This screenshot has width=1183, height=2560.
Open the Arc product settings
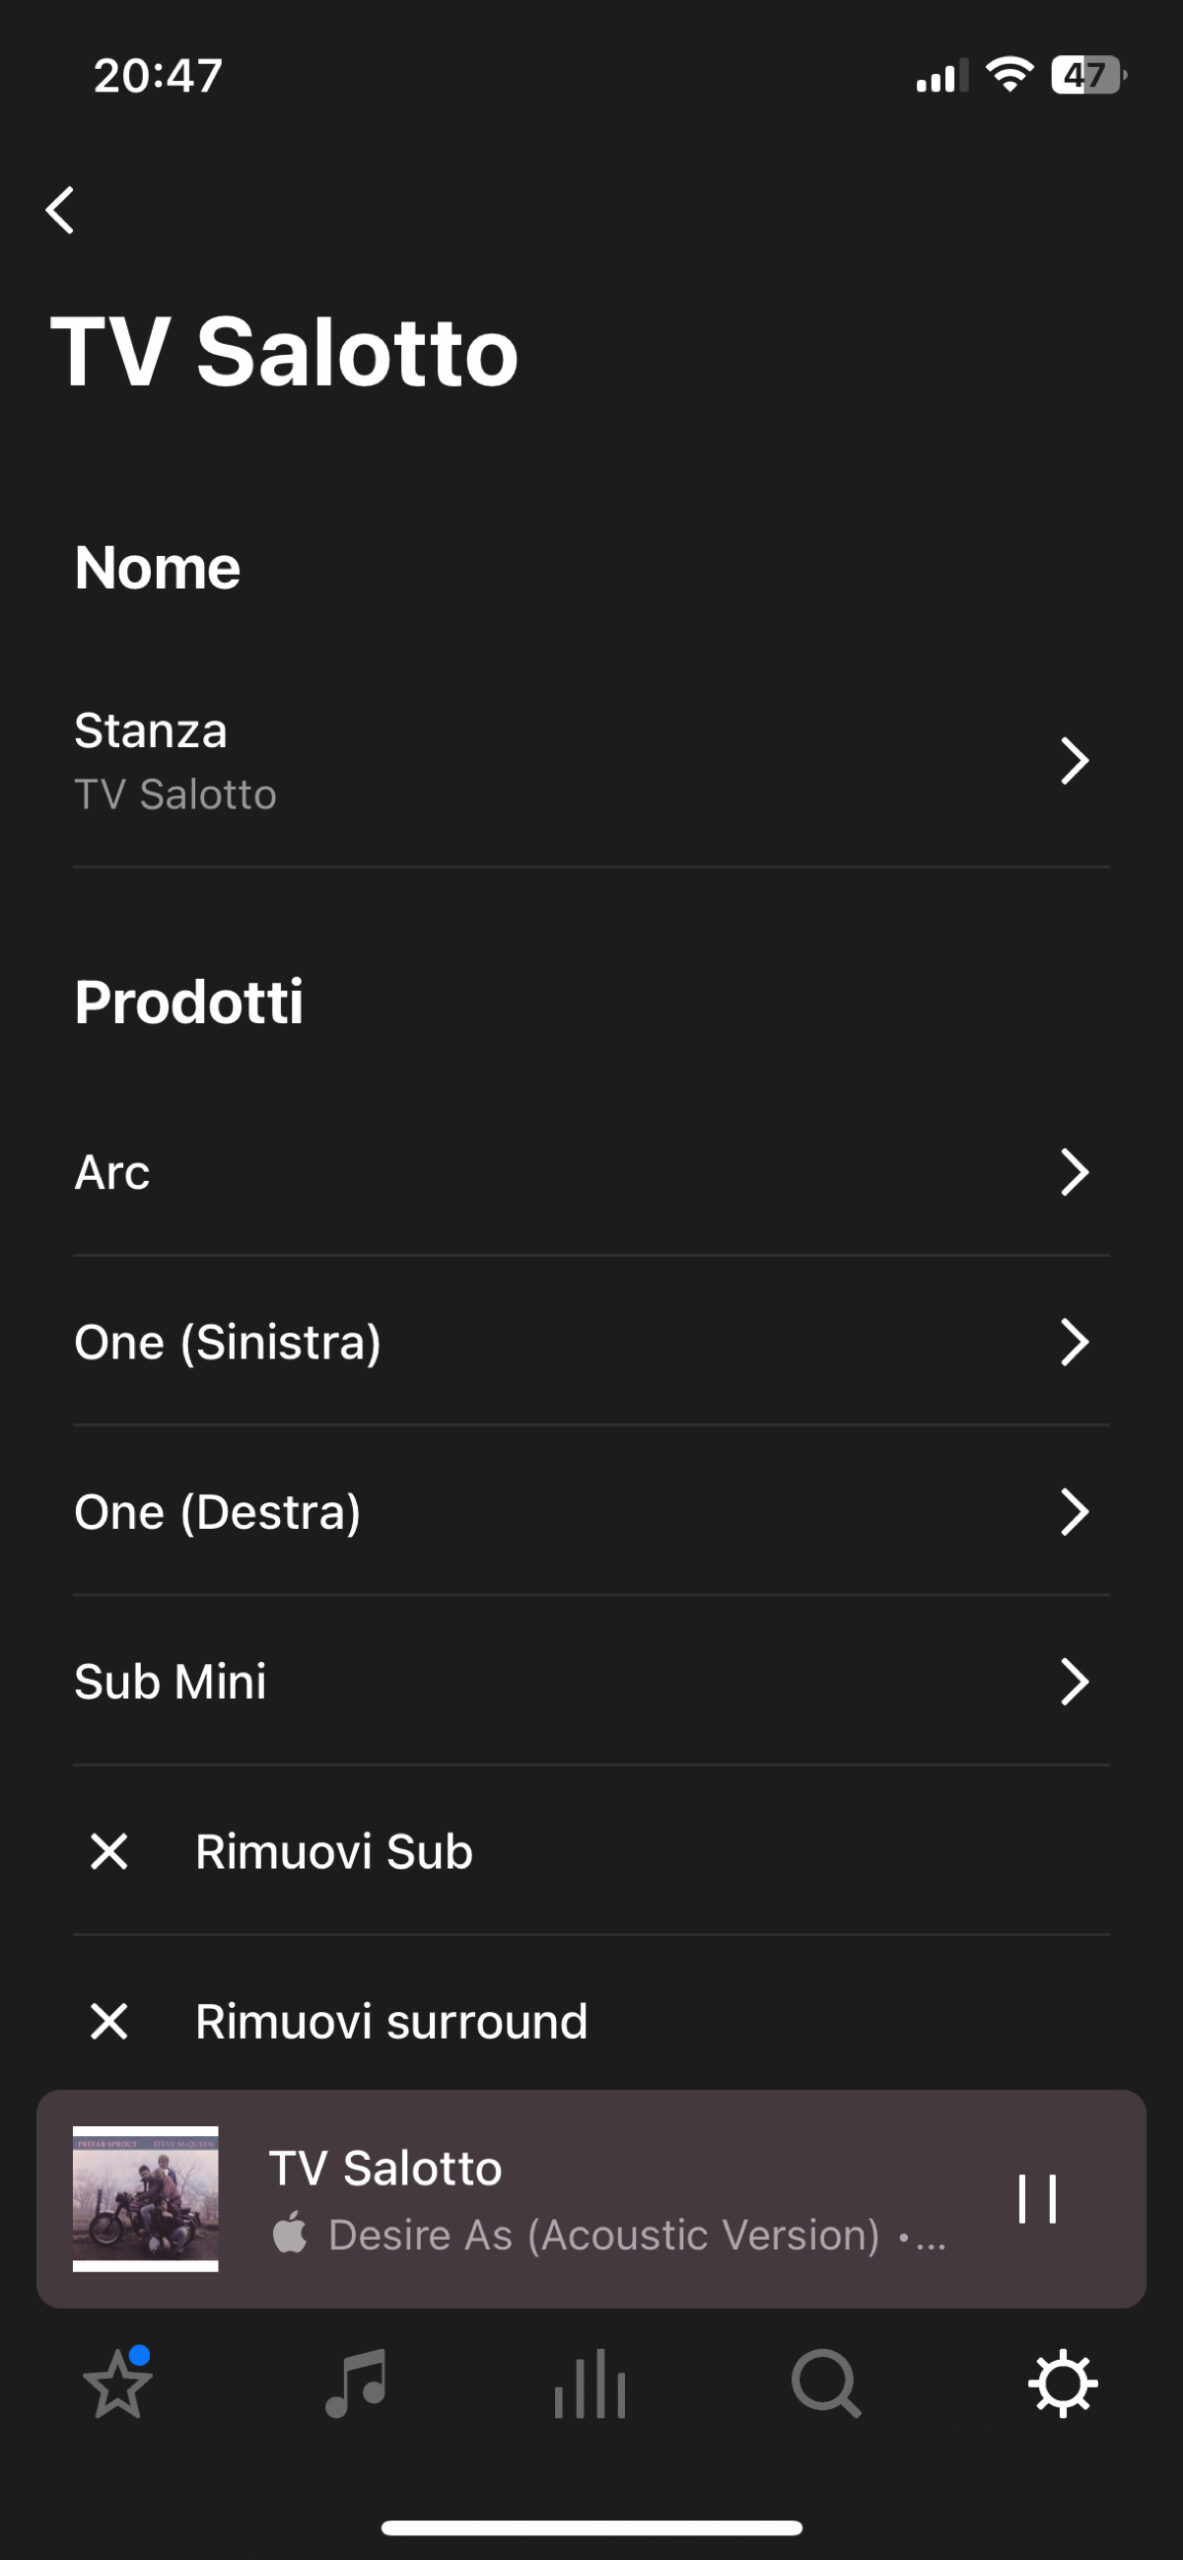click(590, 1172)
